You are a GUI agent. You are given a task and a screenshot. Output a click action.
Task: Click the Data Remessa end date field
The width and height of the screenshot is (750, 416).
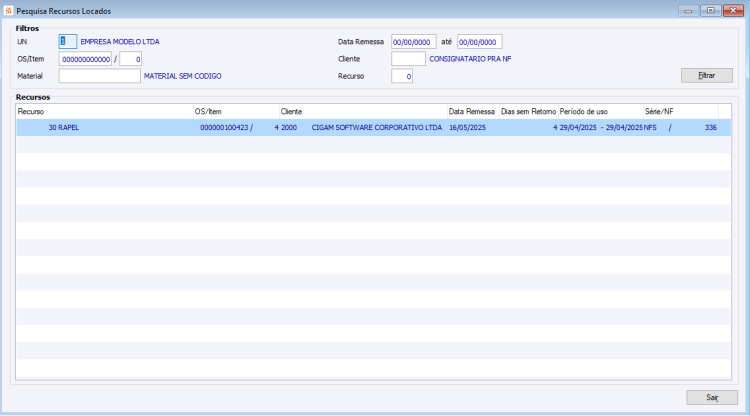click(479, 42)
